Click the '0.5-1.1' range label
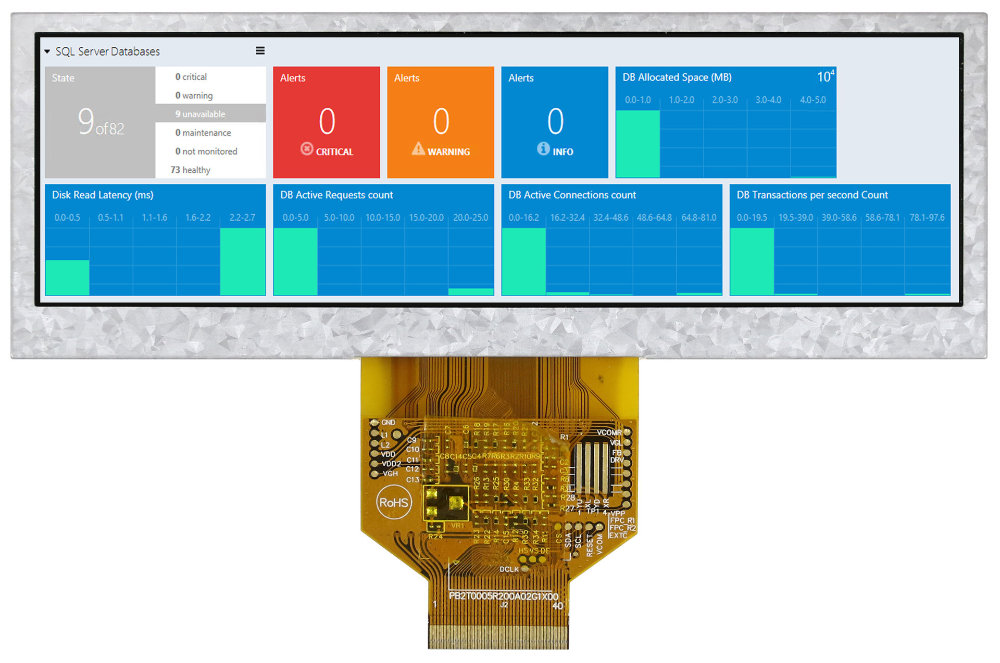 110,218
